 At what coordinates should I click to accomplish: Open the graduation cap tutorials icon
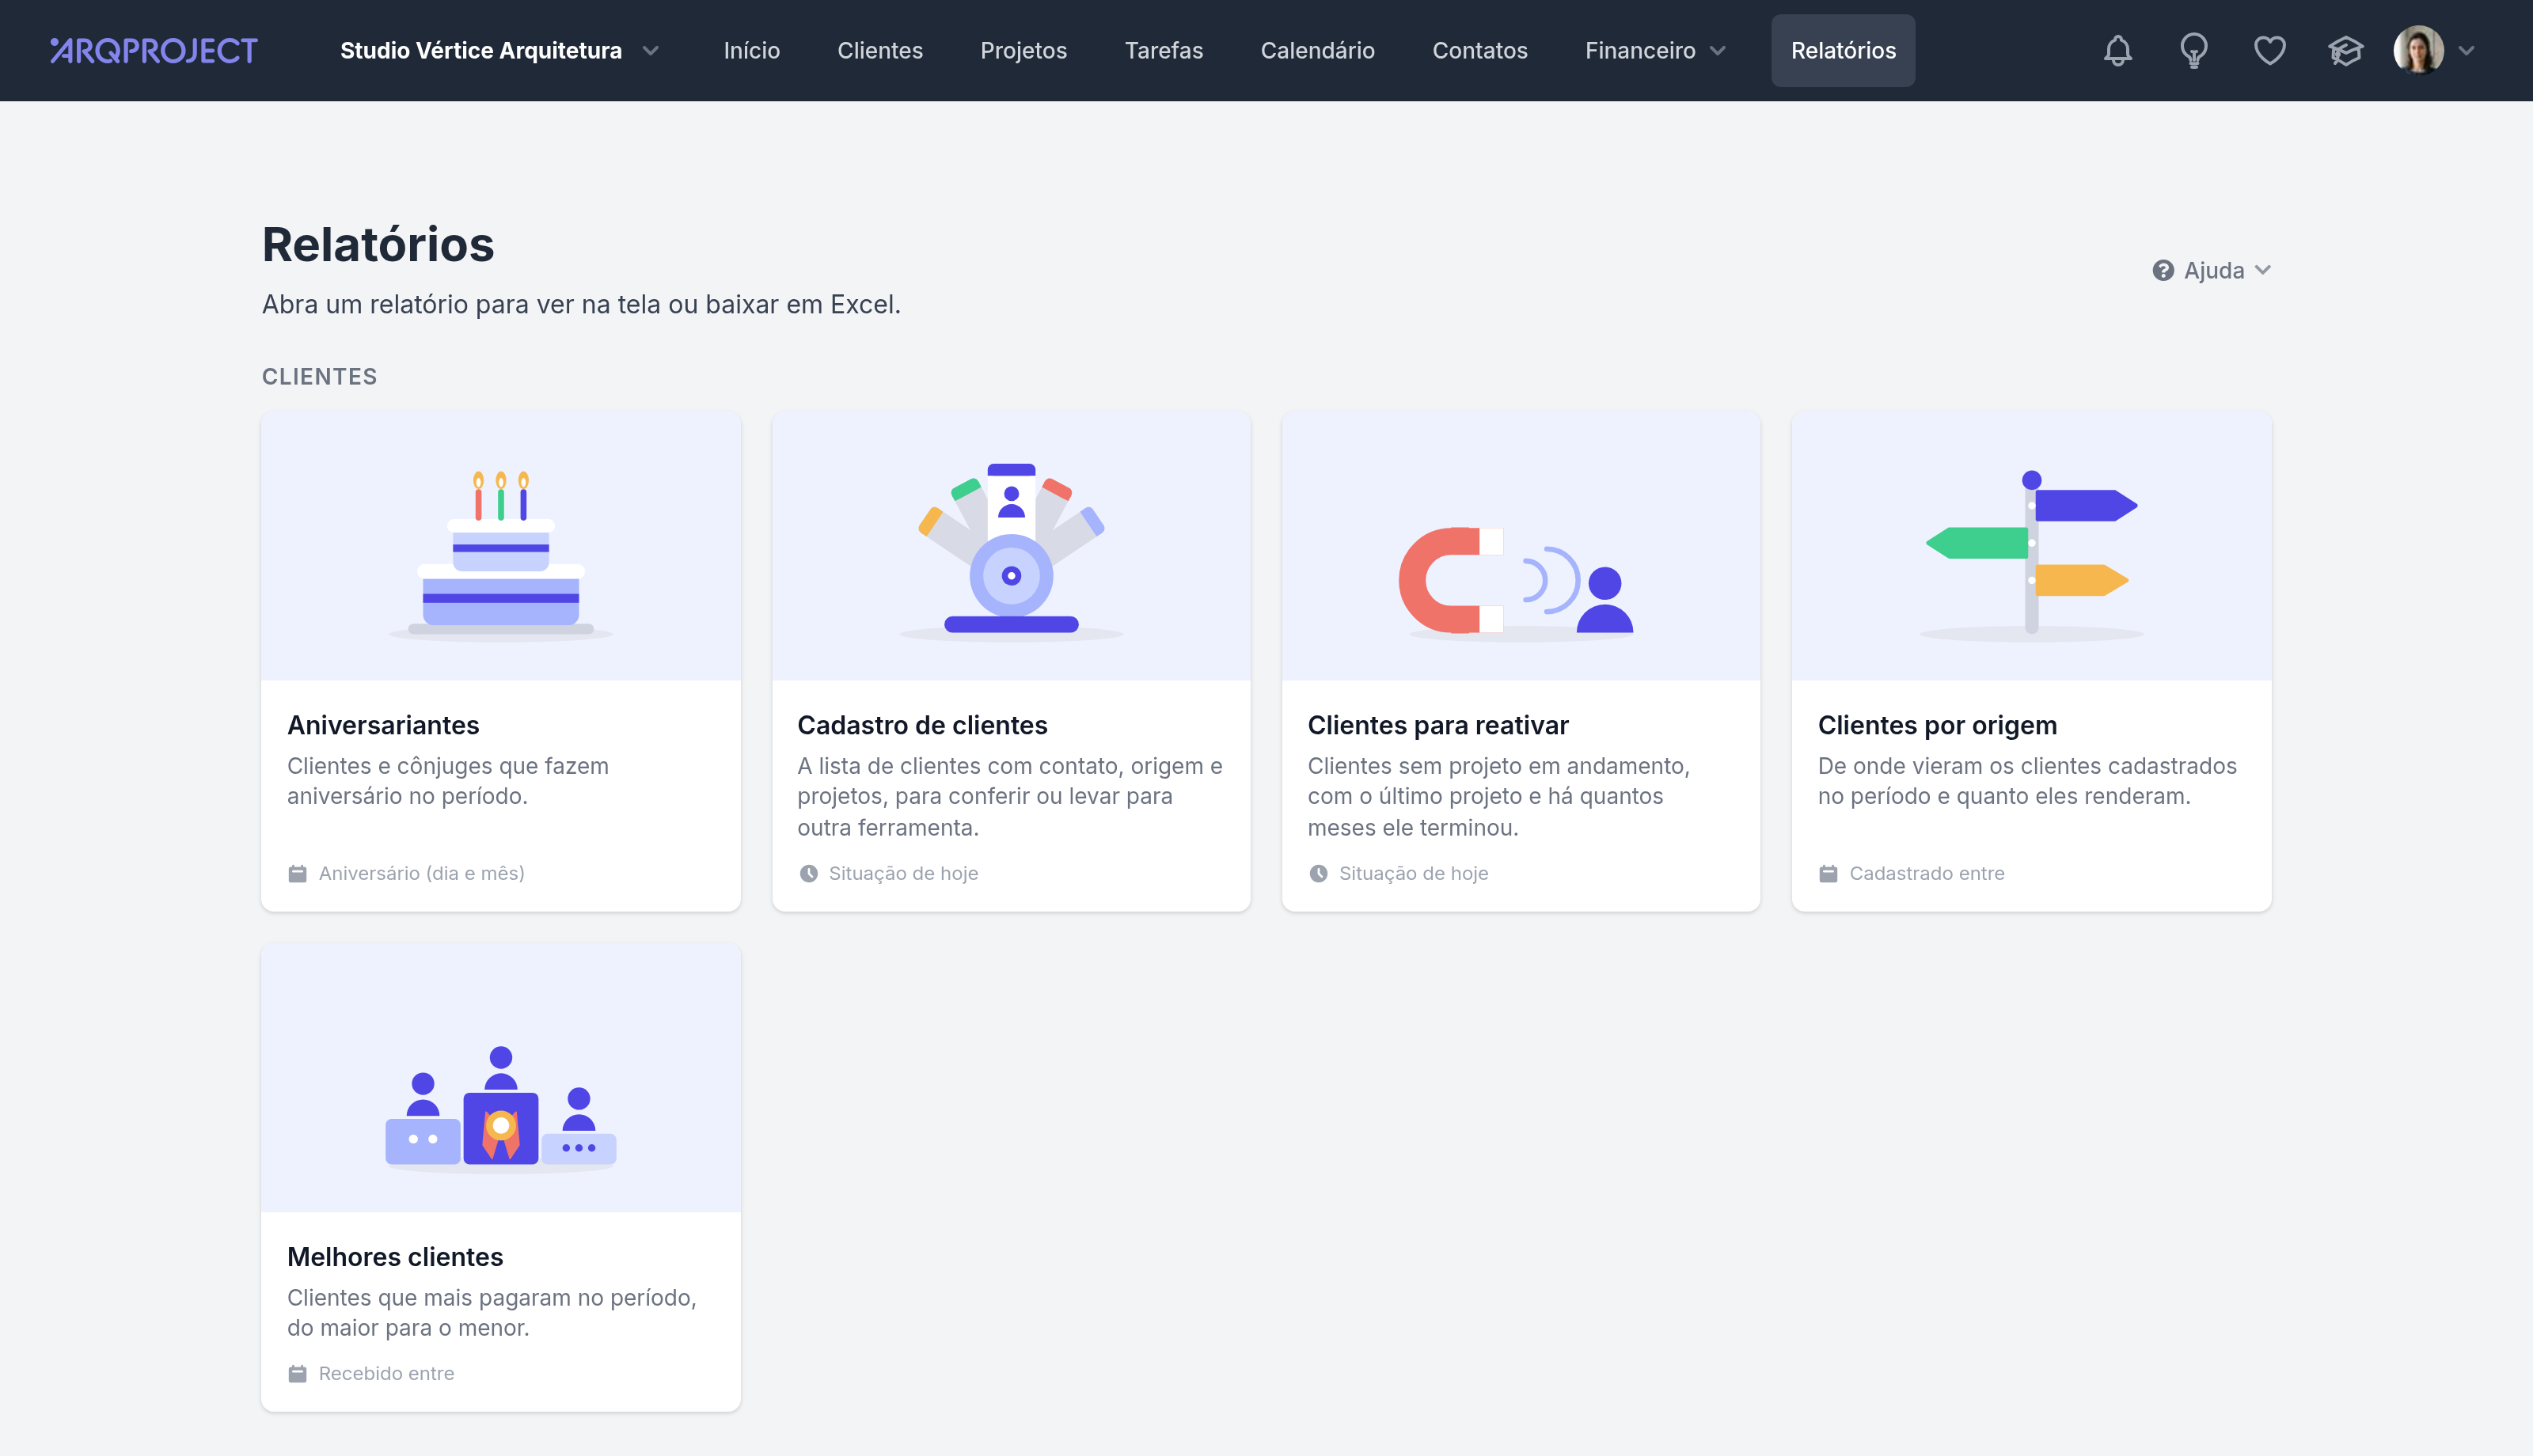pyautogui.click(x=2345, y=50)
